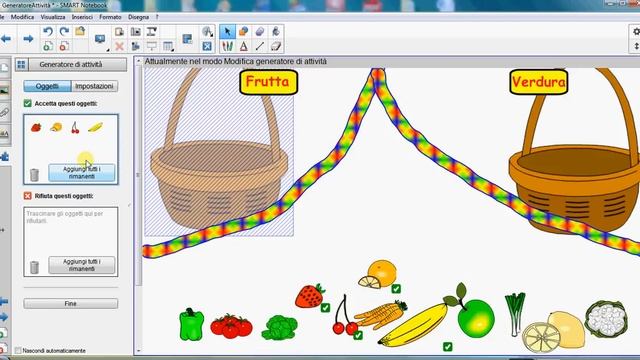Open the Formato menu

pyautogui.click(x=110, y=17)
